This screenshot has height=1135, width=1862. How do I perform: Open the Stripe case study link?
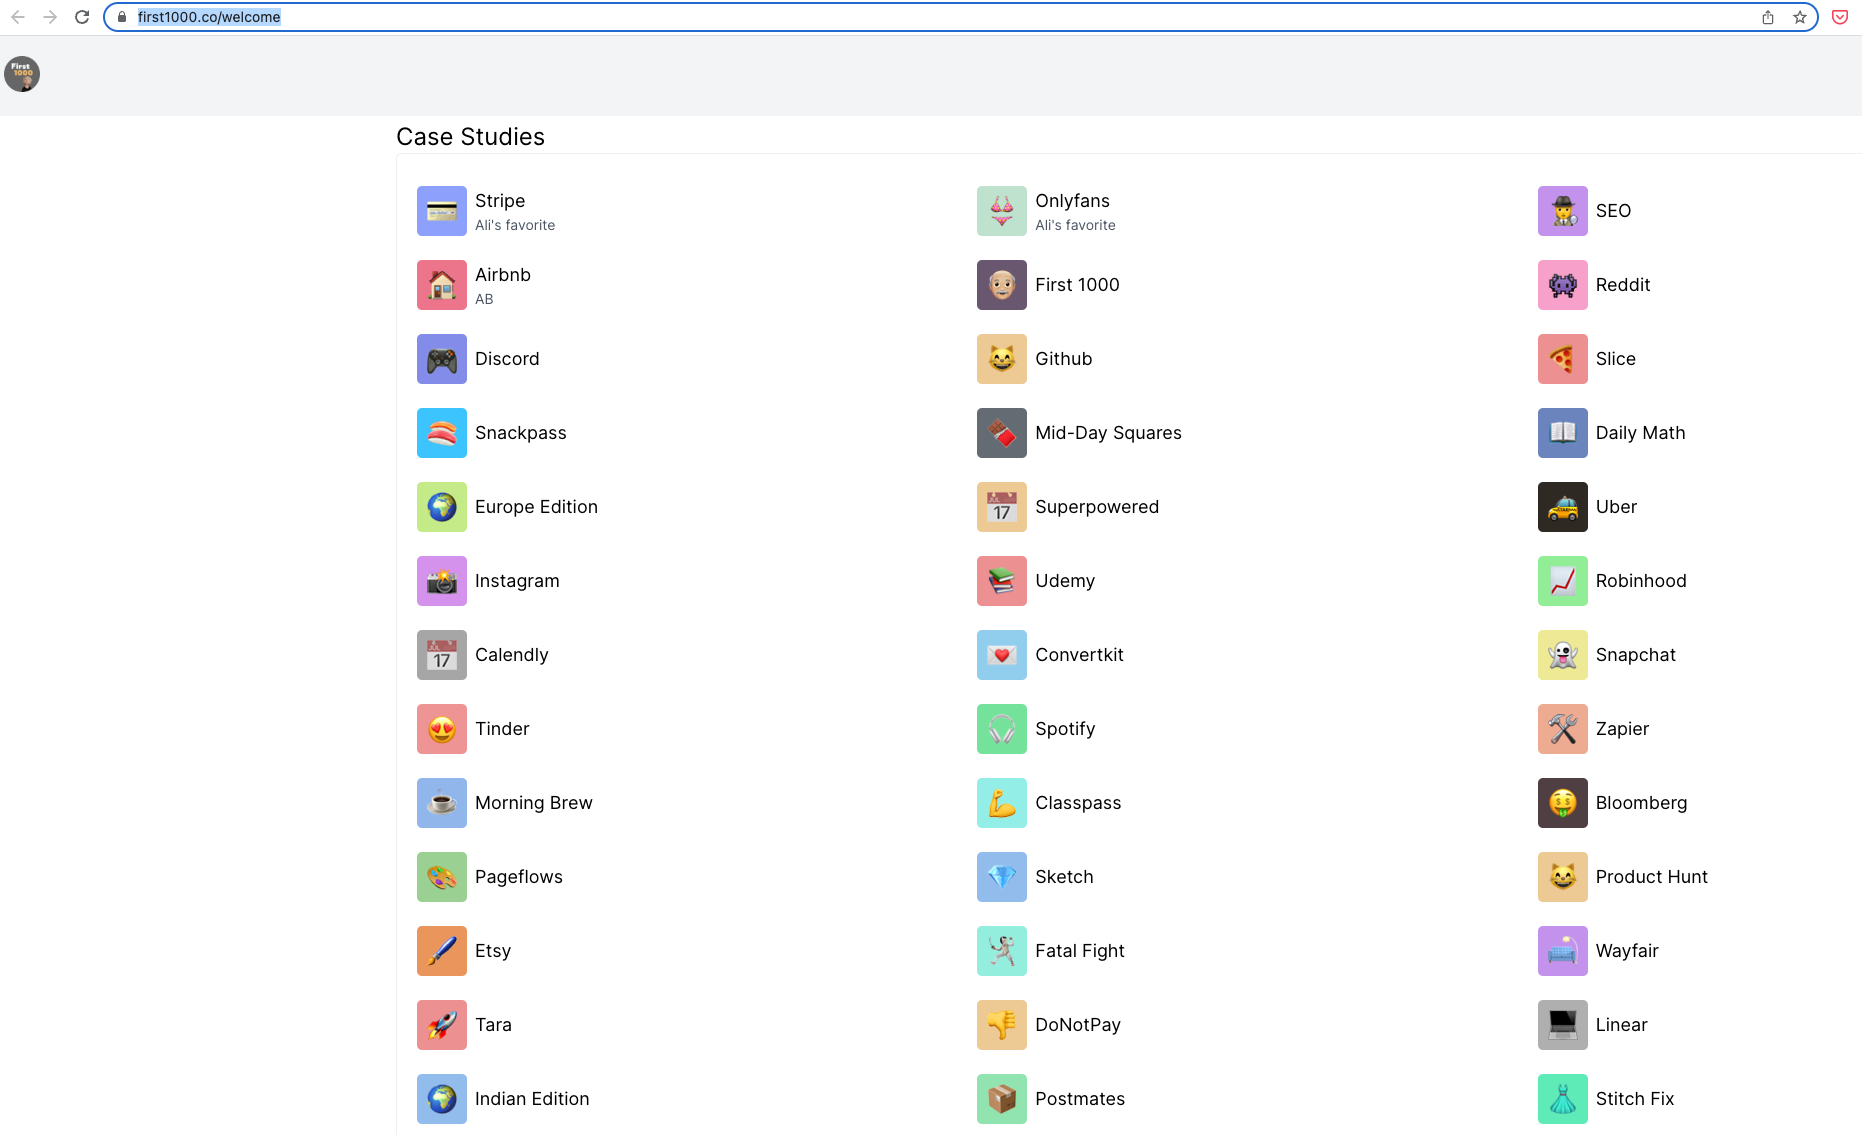point(500,201)
